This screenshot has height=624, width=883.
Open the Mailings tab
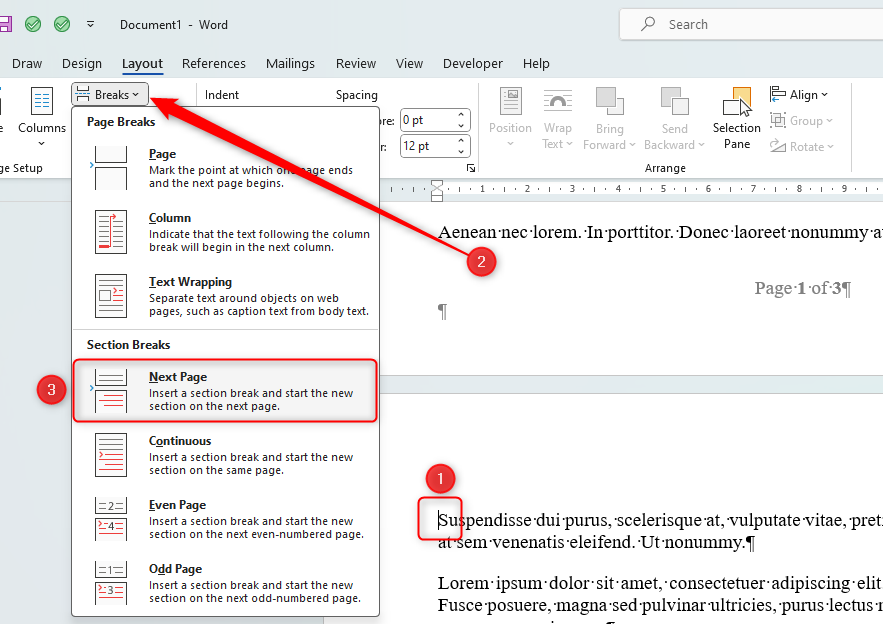(x=290, y=64)
